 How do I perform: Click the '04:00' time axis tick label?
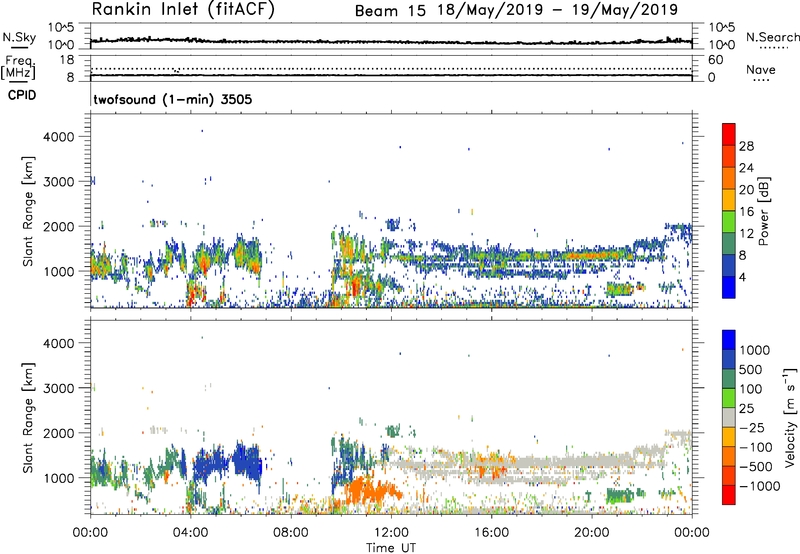(190, 533)
